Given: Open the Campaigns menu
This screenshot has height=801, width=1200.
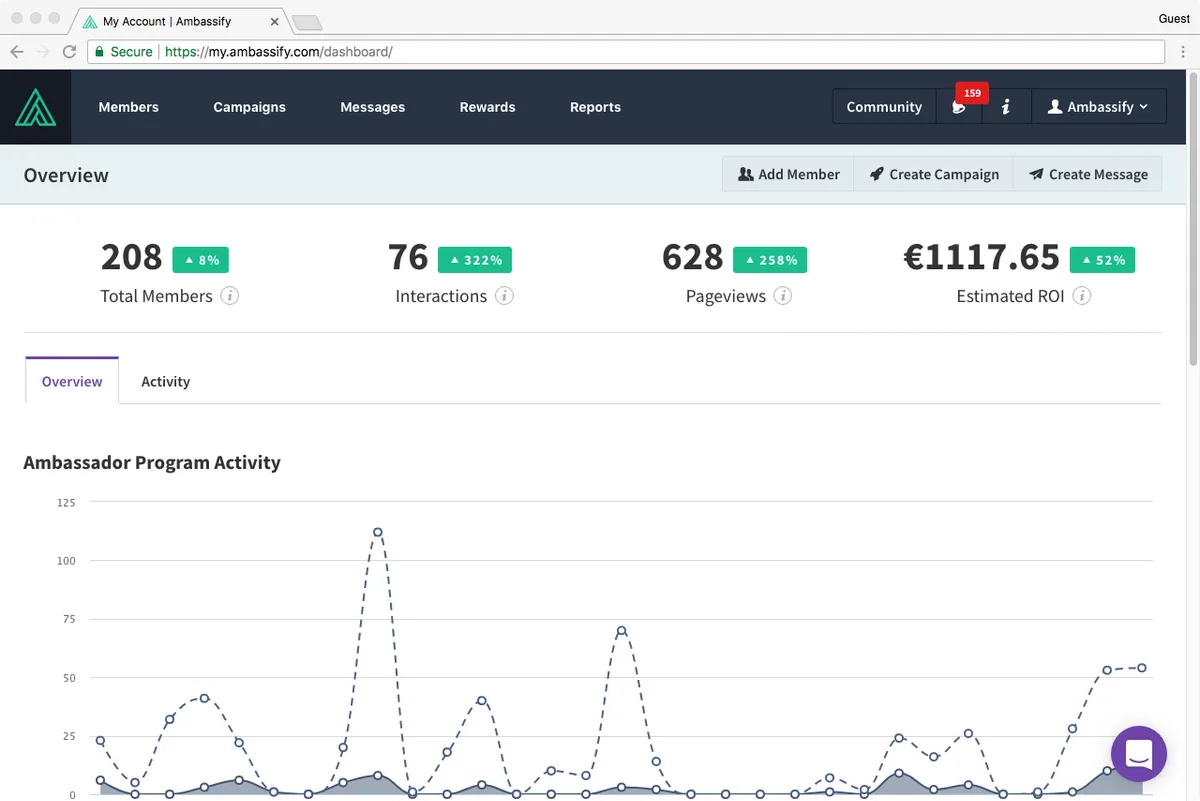Looking at the screenshot, I should [x=249, y=107].
